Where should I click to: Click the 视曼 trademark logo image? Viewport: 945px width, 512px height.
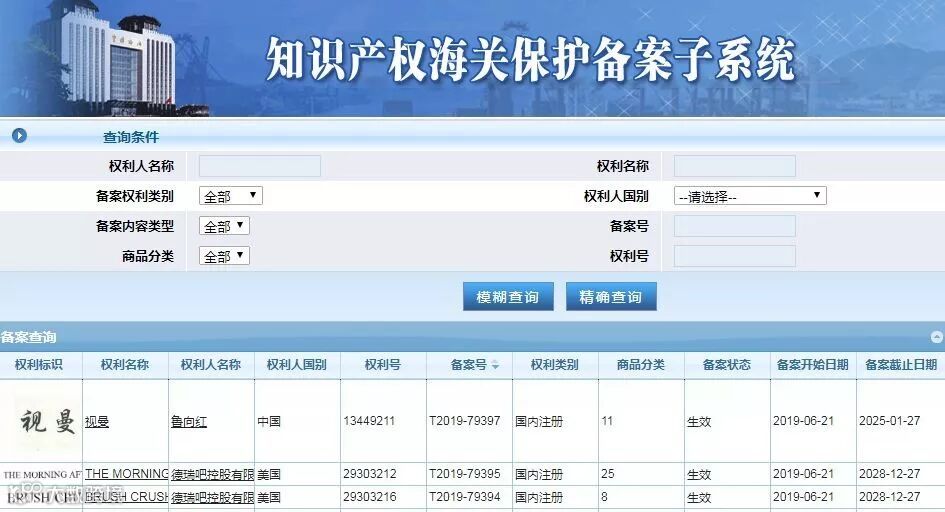click(x=47, y=420)
